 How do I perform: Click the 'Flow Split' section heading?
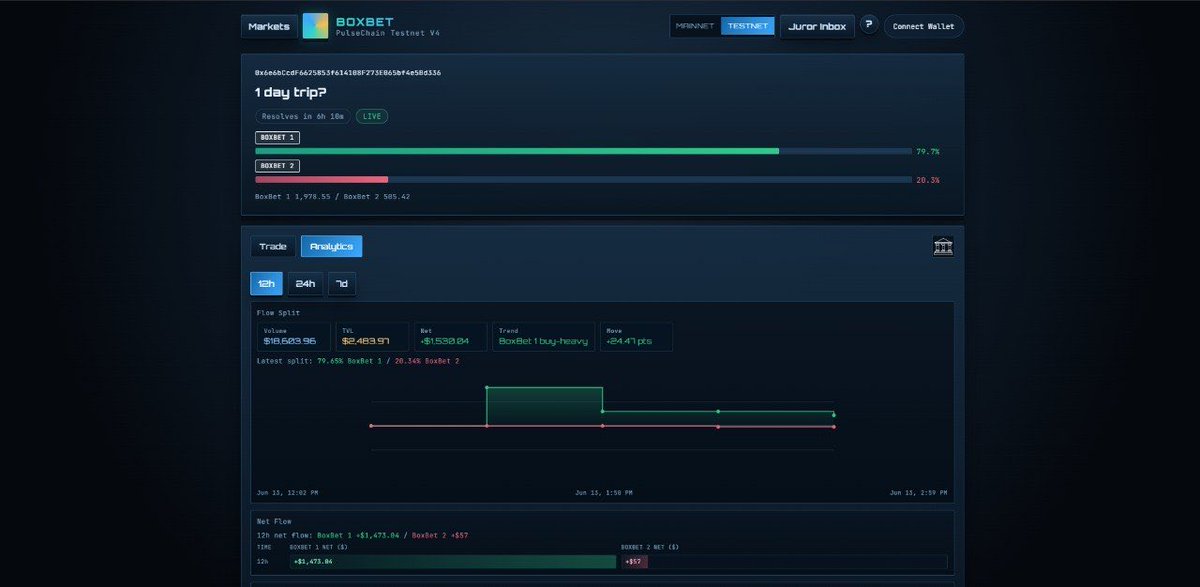279,312
